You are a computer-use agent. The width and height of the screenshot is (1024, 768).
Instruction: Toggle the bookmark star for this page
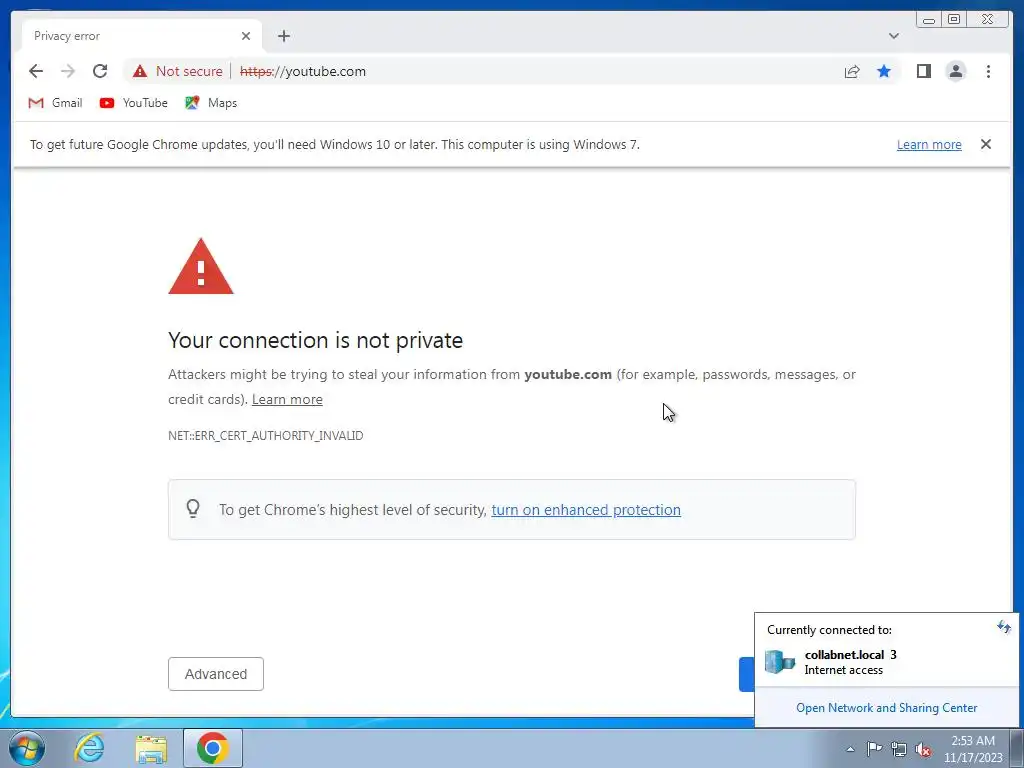point(884,71)
